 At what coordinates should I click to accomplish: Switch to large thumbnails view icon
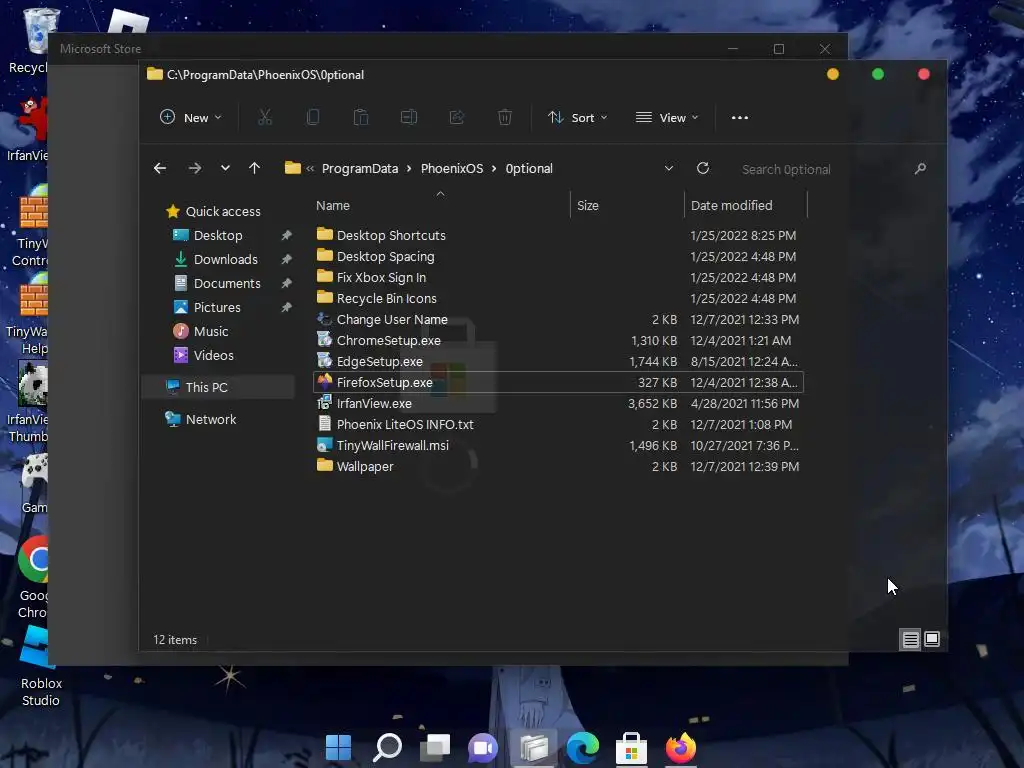[932, 639]
